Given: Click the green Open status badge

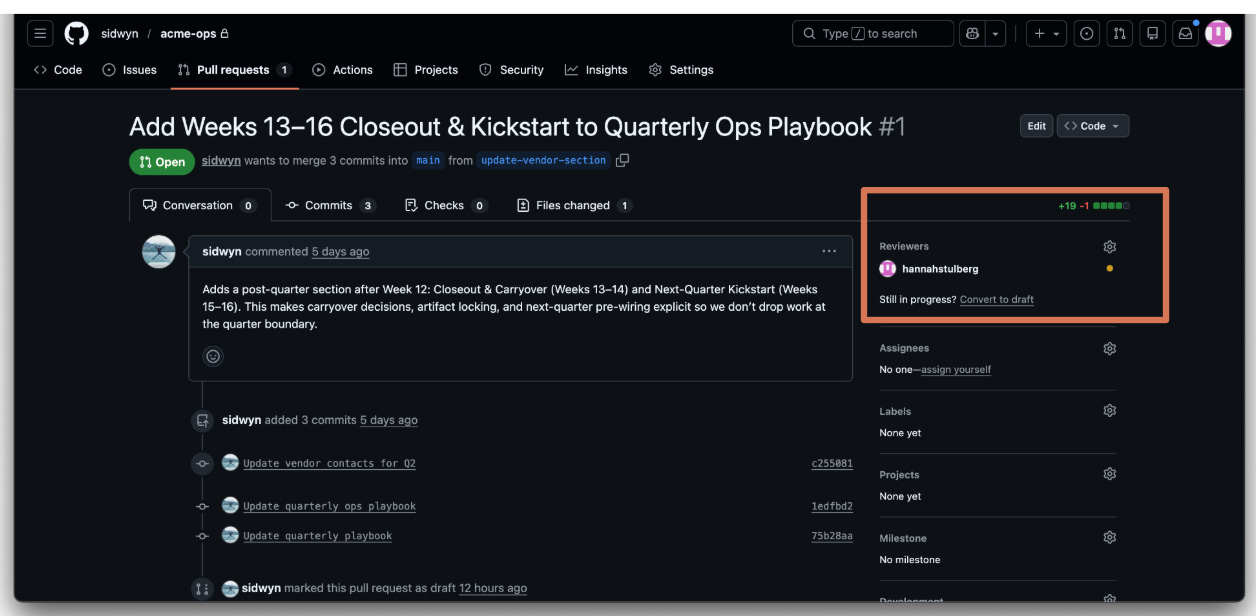Looking at the screenshot, I should tap(162, 162).
